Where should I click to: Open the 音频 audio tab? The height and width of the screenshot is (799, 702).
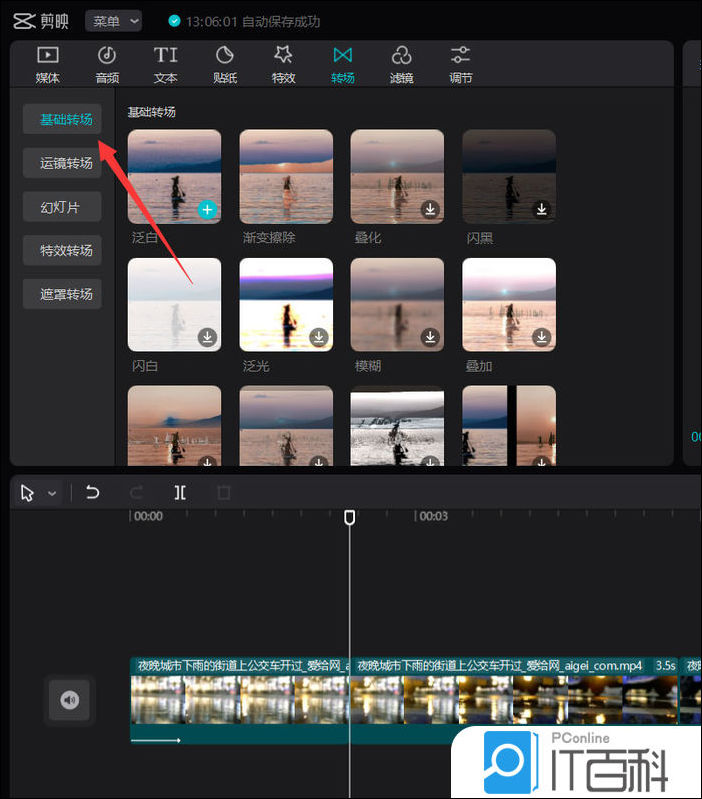[x=107, y=65]
